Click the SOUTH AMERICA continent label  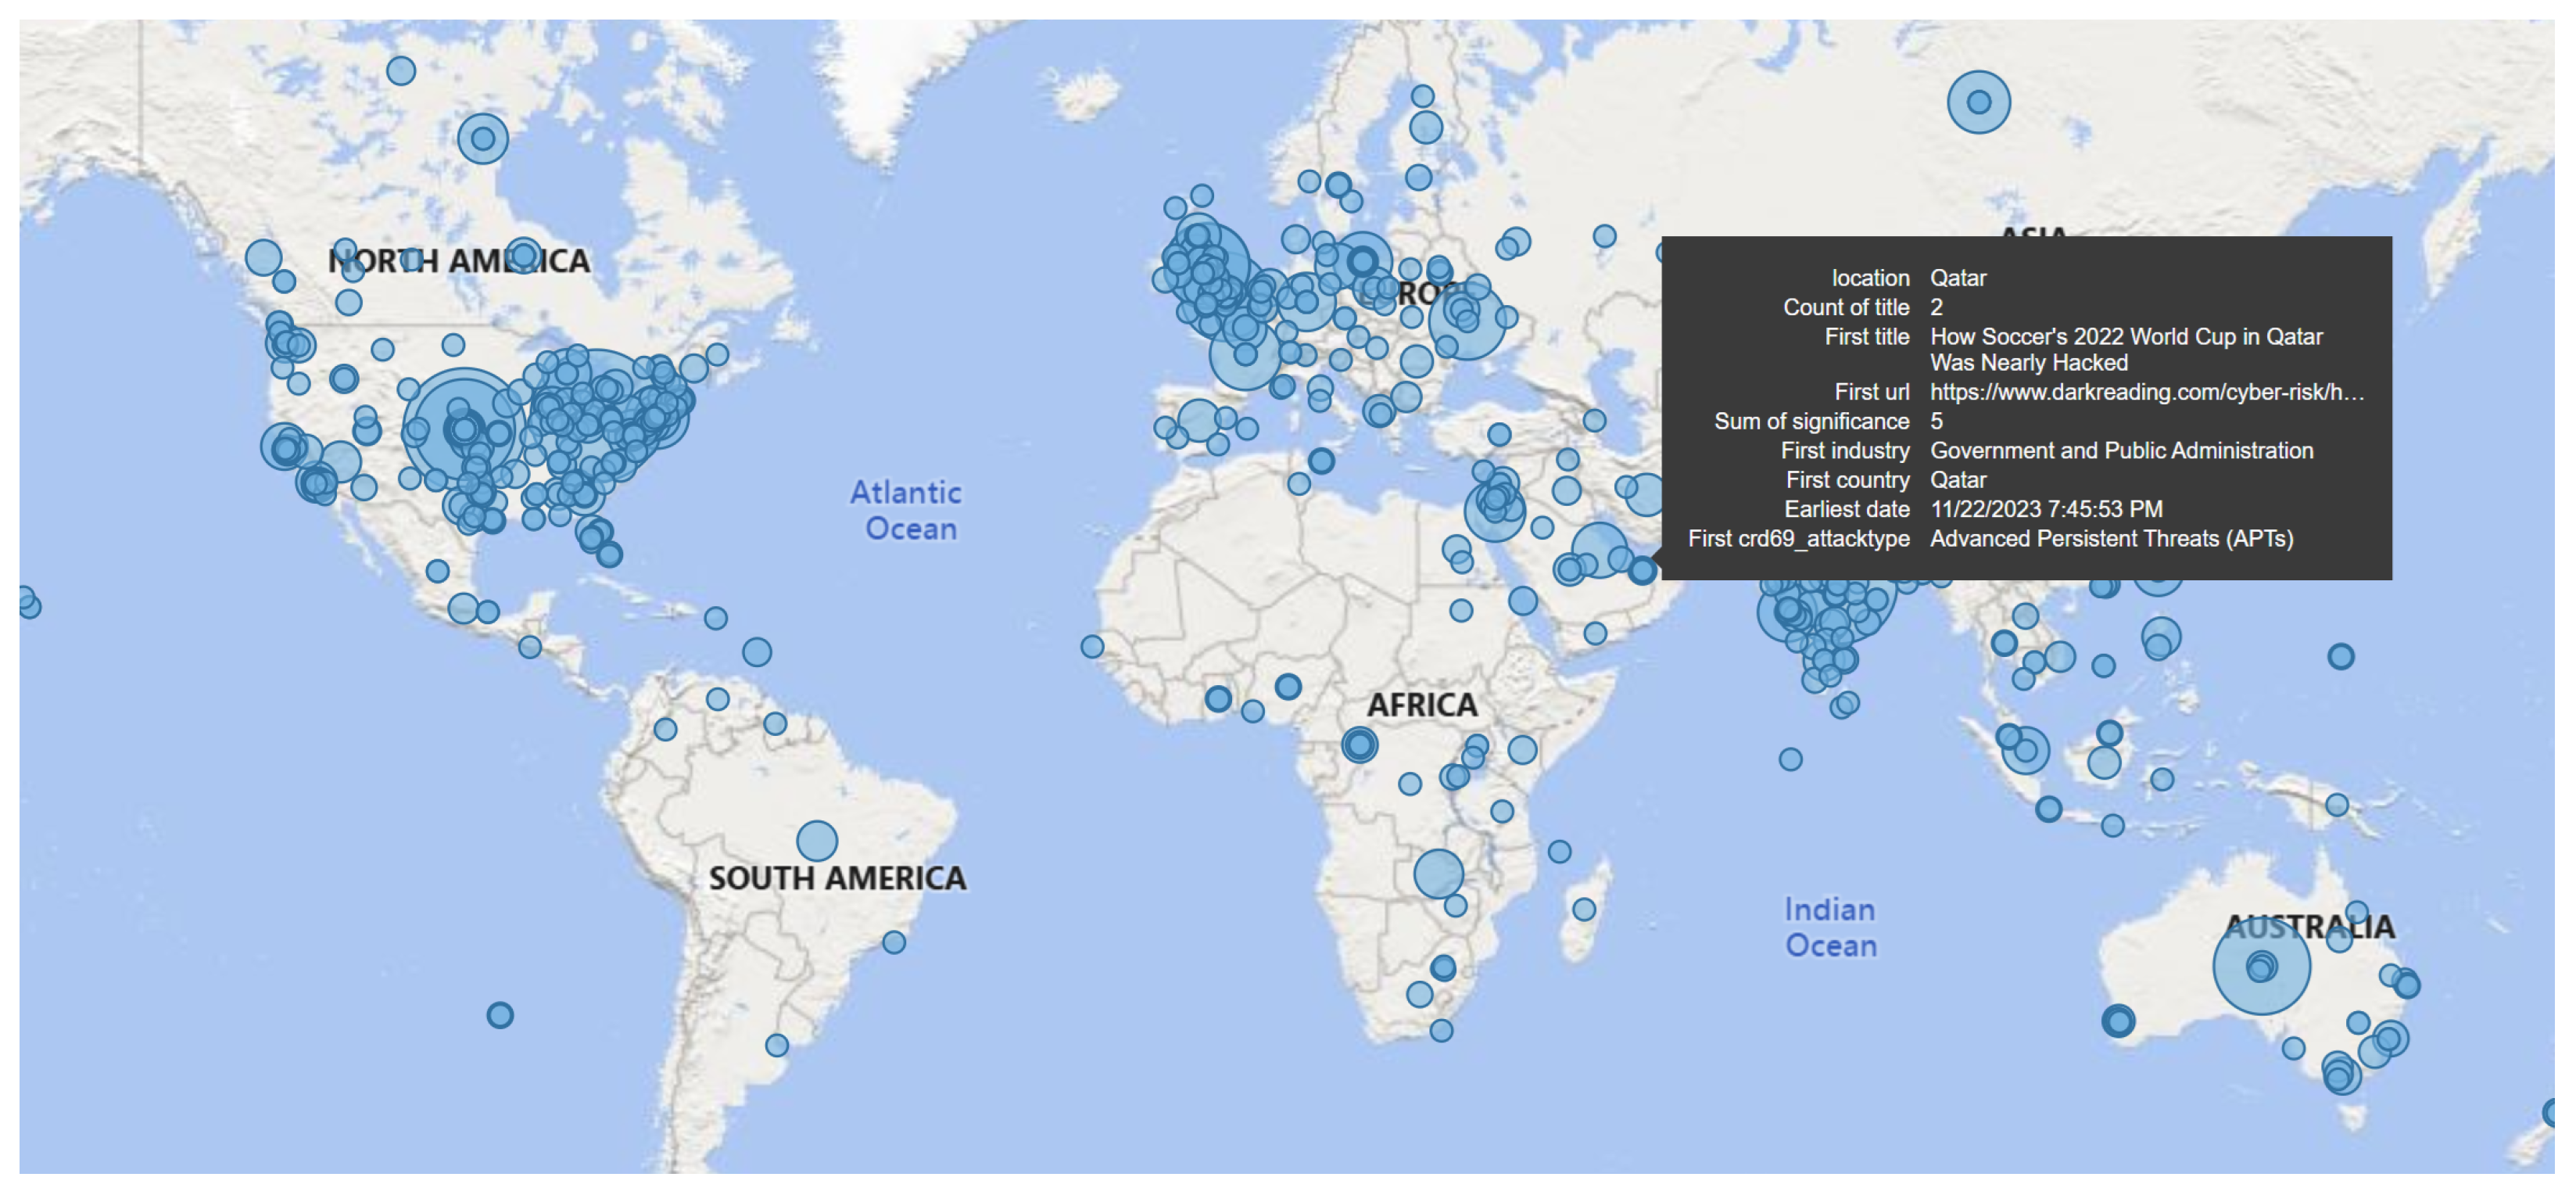837,878
